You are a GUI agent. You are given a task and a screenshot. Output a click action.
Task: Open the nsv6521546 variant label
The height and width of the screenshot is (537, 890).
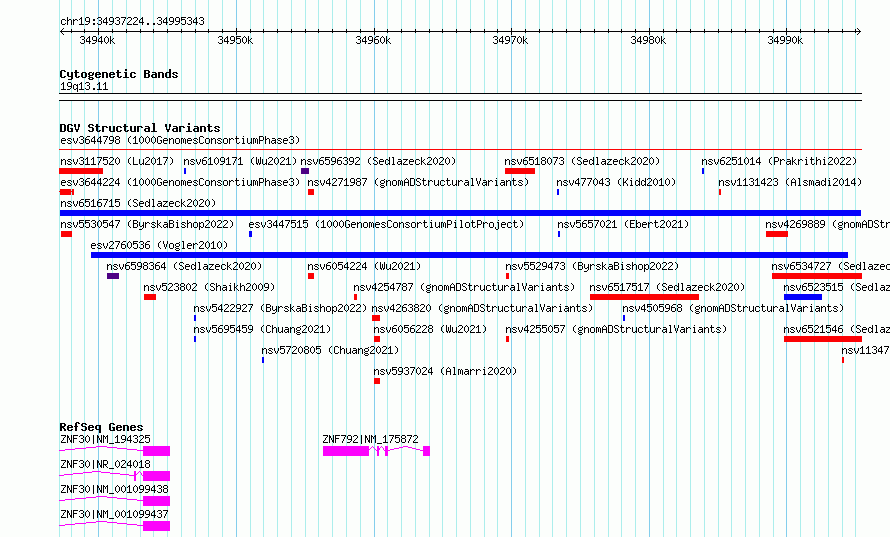point(837,329)
